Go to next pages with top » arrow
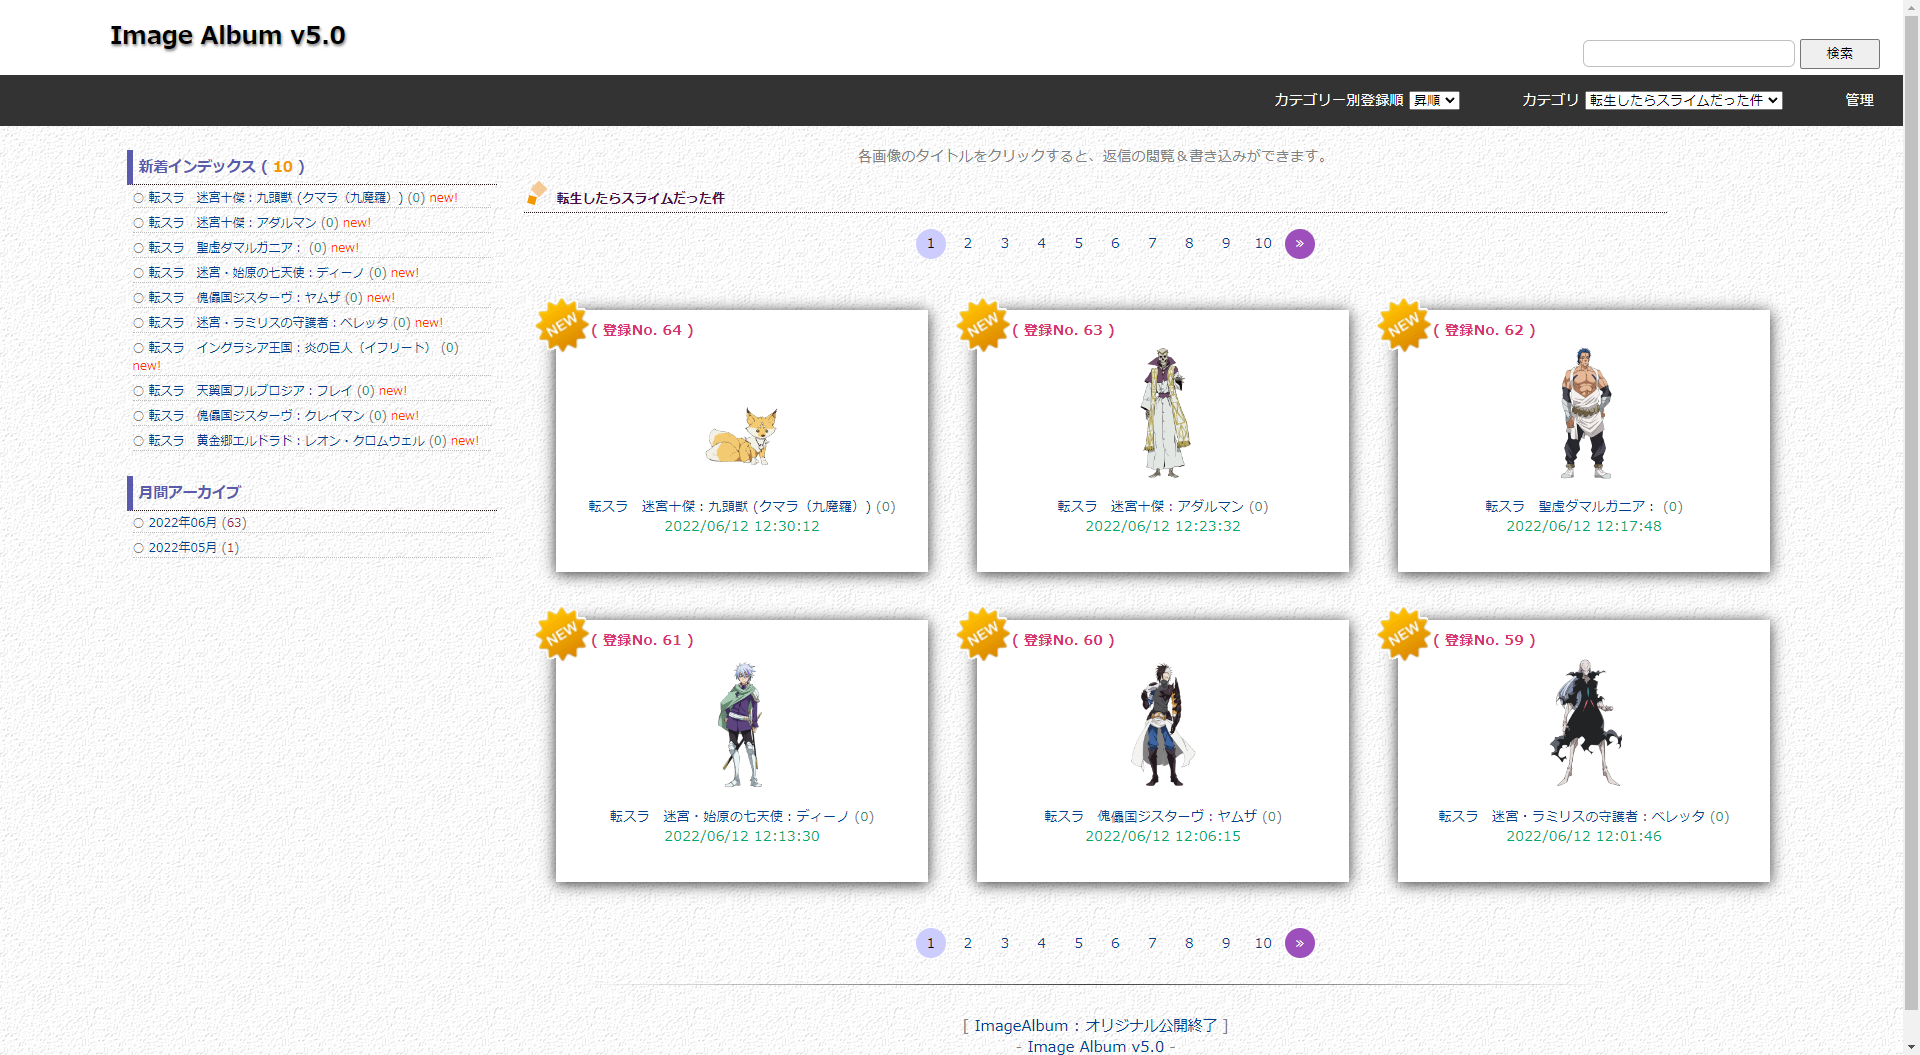 tap(1299, 244)
